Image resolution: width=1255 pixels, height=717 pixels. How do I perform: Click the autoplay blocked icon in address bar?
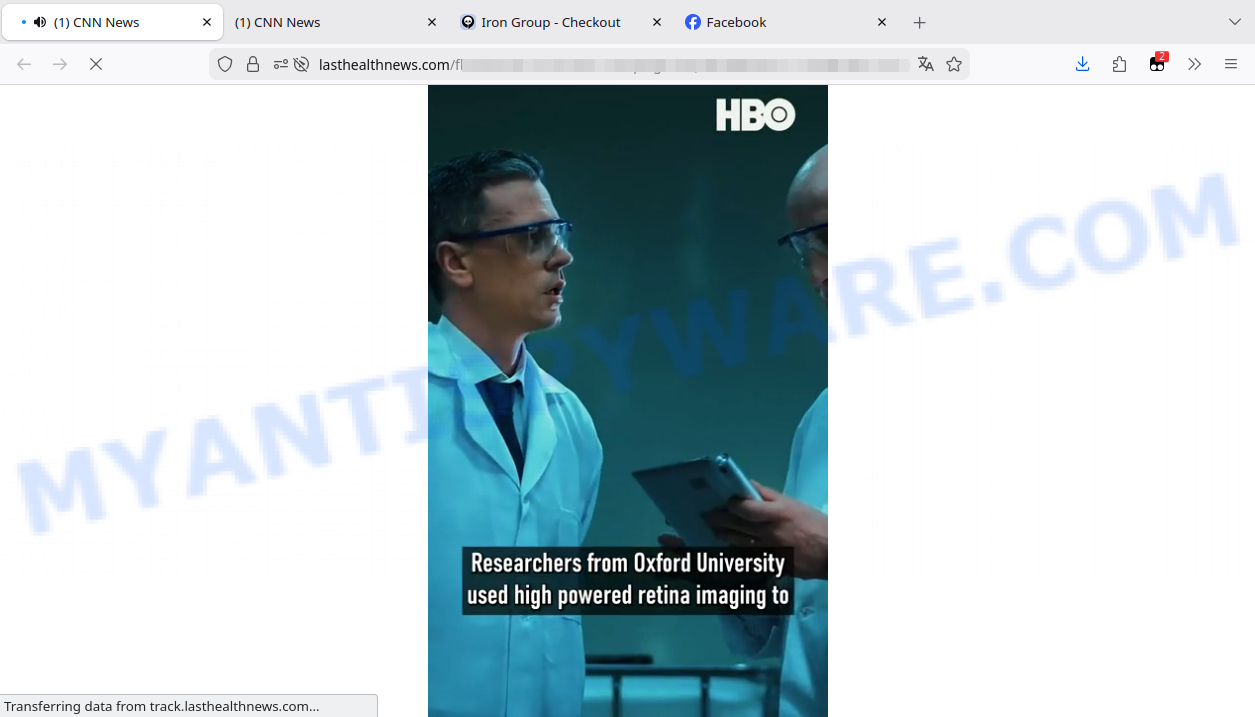(x=301, y=64)
